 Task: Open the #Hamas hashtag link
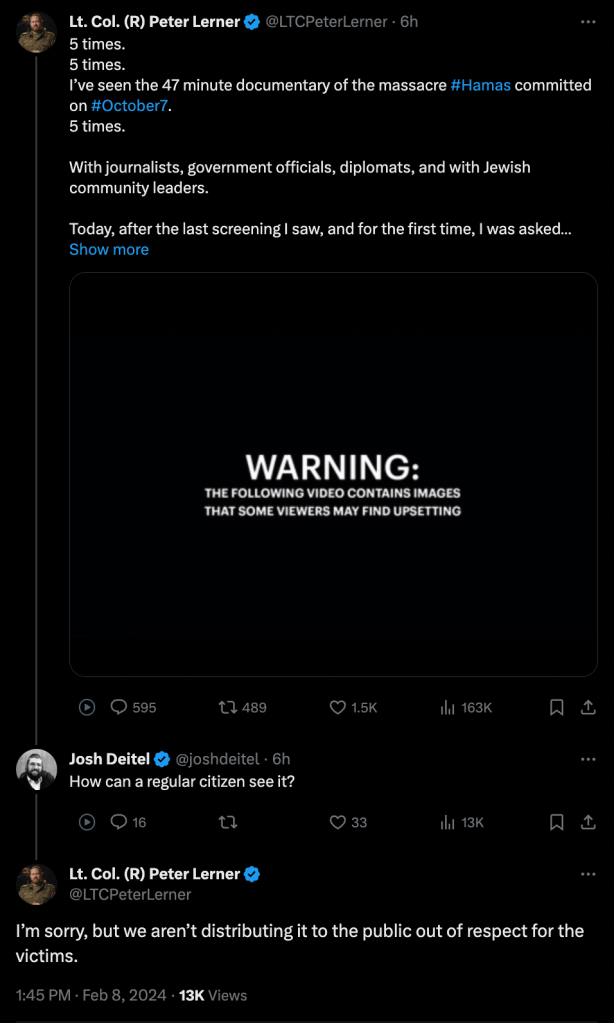coord(480,85)
